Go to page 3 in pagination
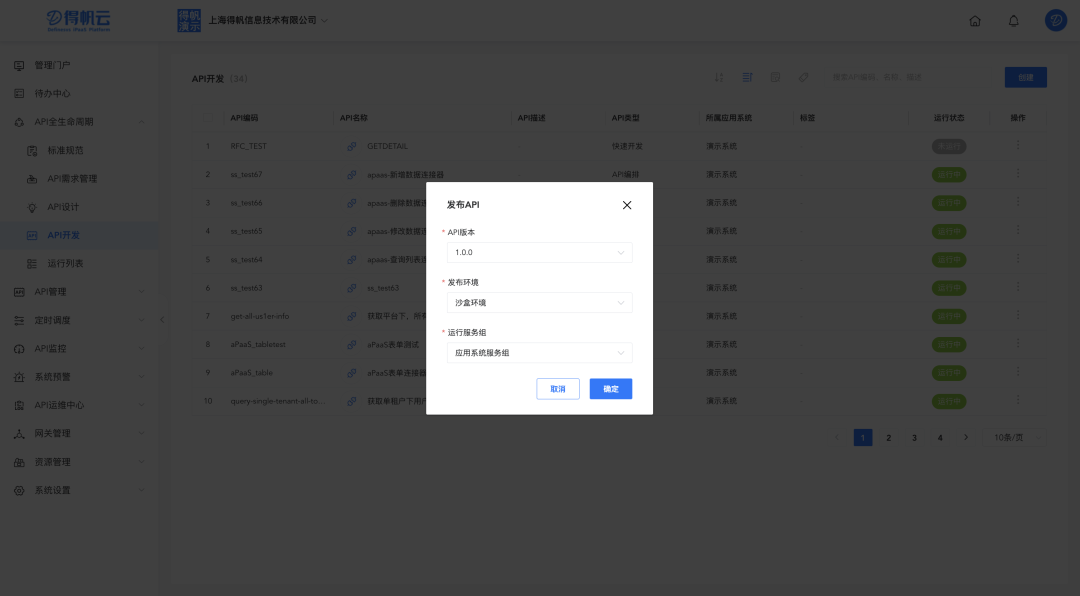 coord(913,437)
